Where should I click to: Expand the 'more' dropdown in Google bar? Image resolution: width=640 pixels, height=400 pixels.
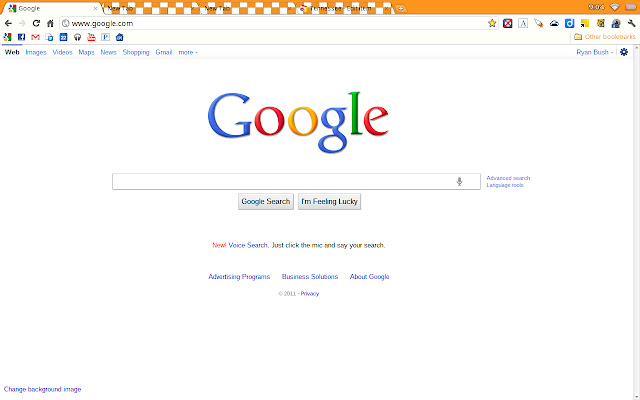(x=188, y=52)
